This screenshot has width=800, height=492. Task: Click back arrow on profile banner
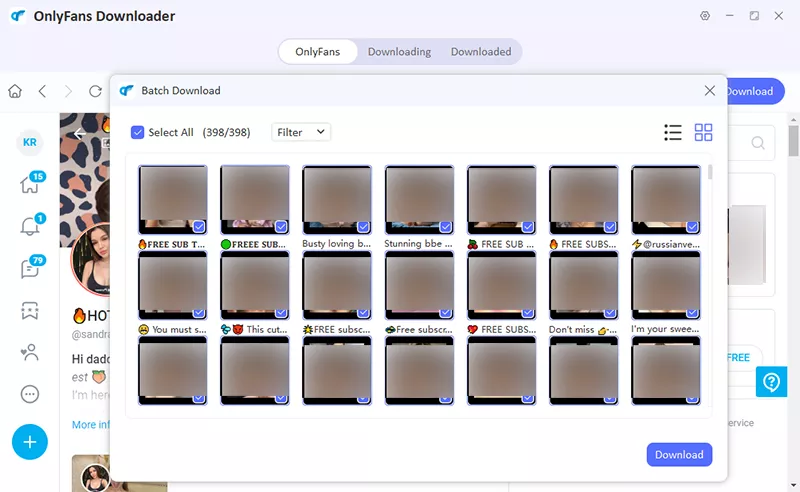click(x=80, y=134)
